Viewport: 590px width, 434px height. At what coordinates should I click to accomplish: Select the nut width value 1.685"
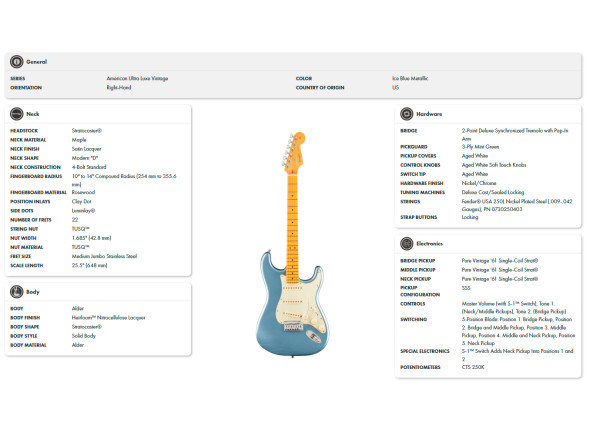(x=91, y=238)
